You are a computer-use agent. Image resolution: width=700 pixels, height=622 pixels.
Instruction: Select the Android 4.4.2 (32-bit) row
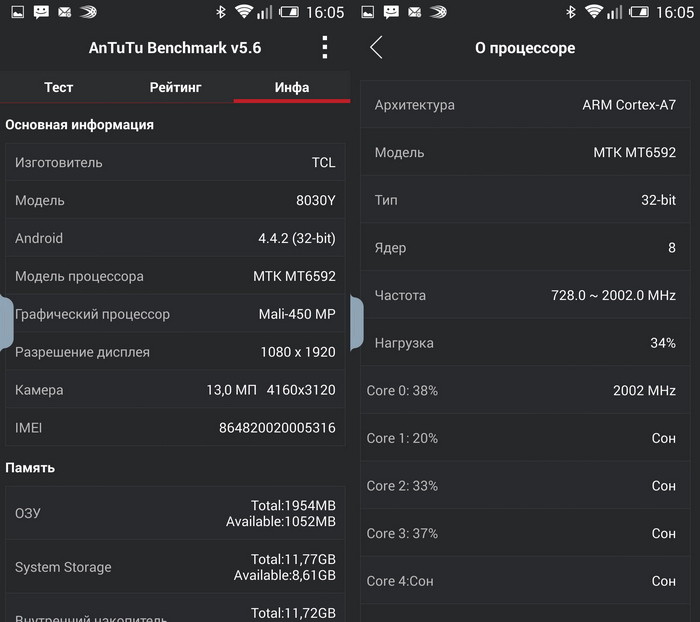pyautogui.click(x=175, y=238)
